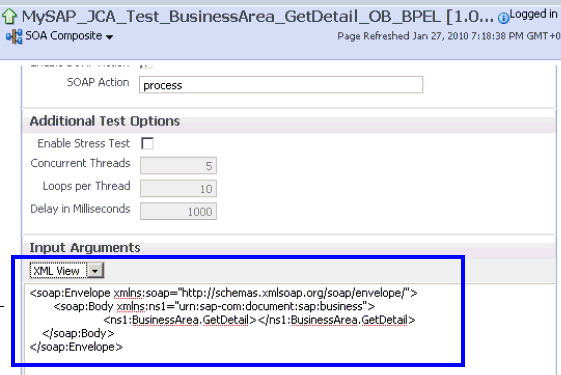The height and width of the screenshot is (375, 561).
Task: Click the Loops per Thread field
Action: click(x=178, y=188)
